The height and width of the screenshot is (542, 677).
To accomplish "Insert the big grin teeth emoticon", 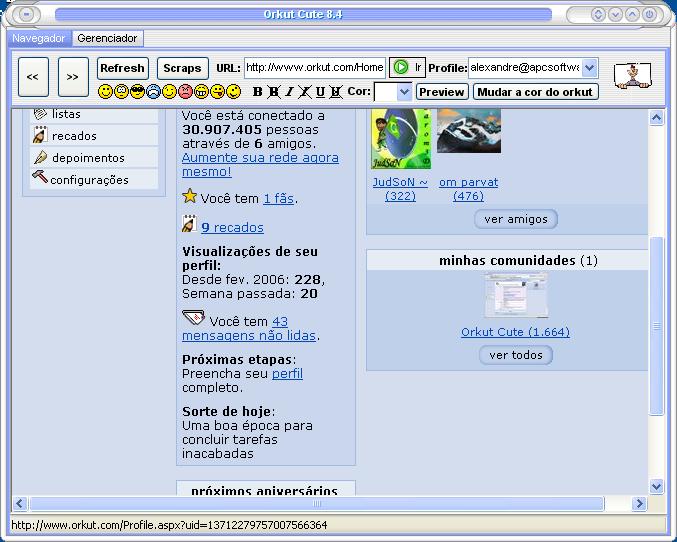I will click(201, 92).
